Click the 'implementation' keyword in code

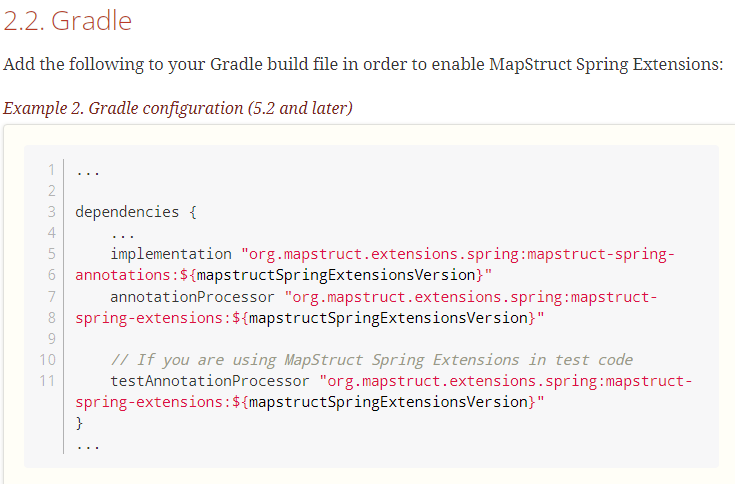coord(171,254)
